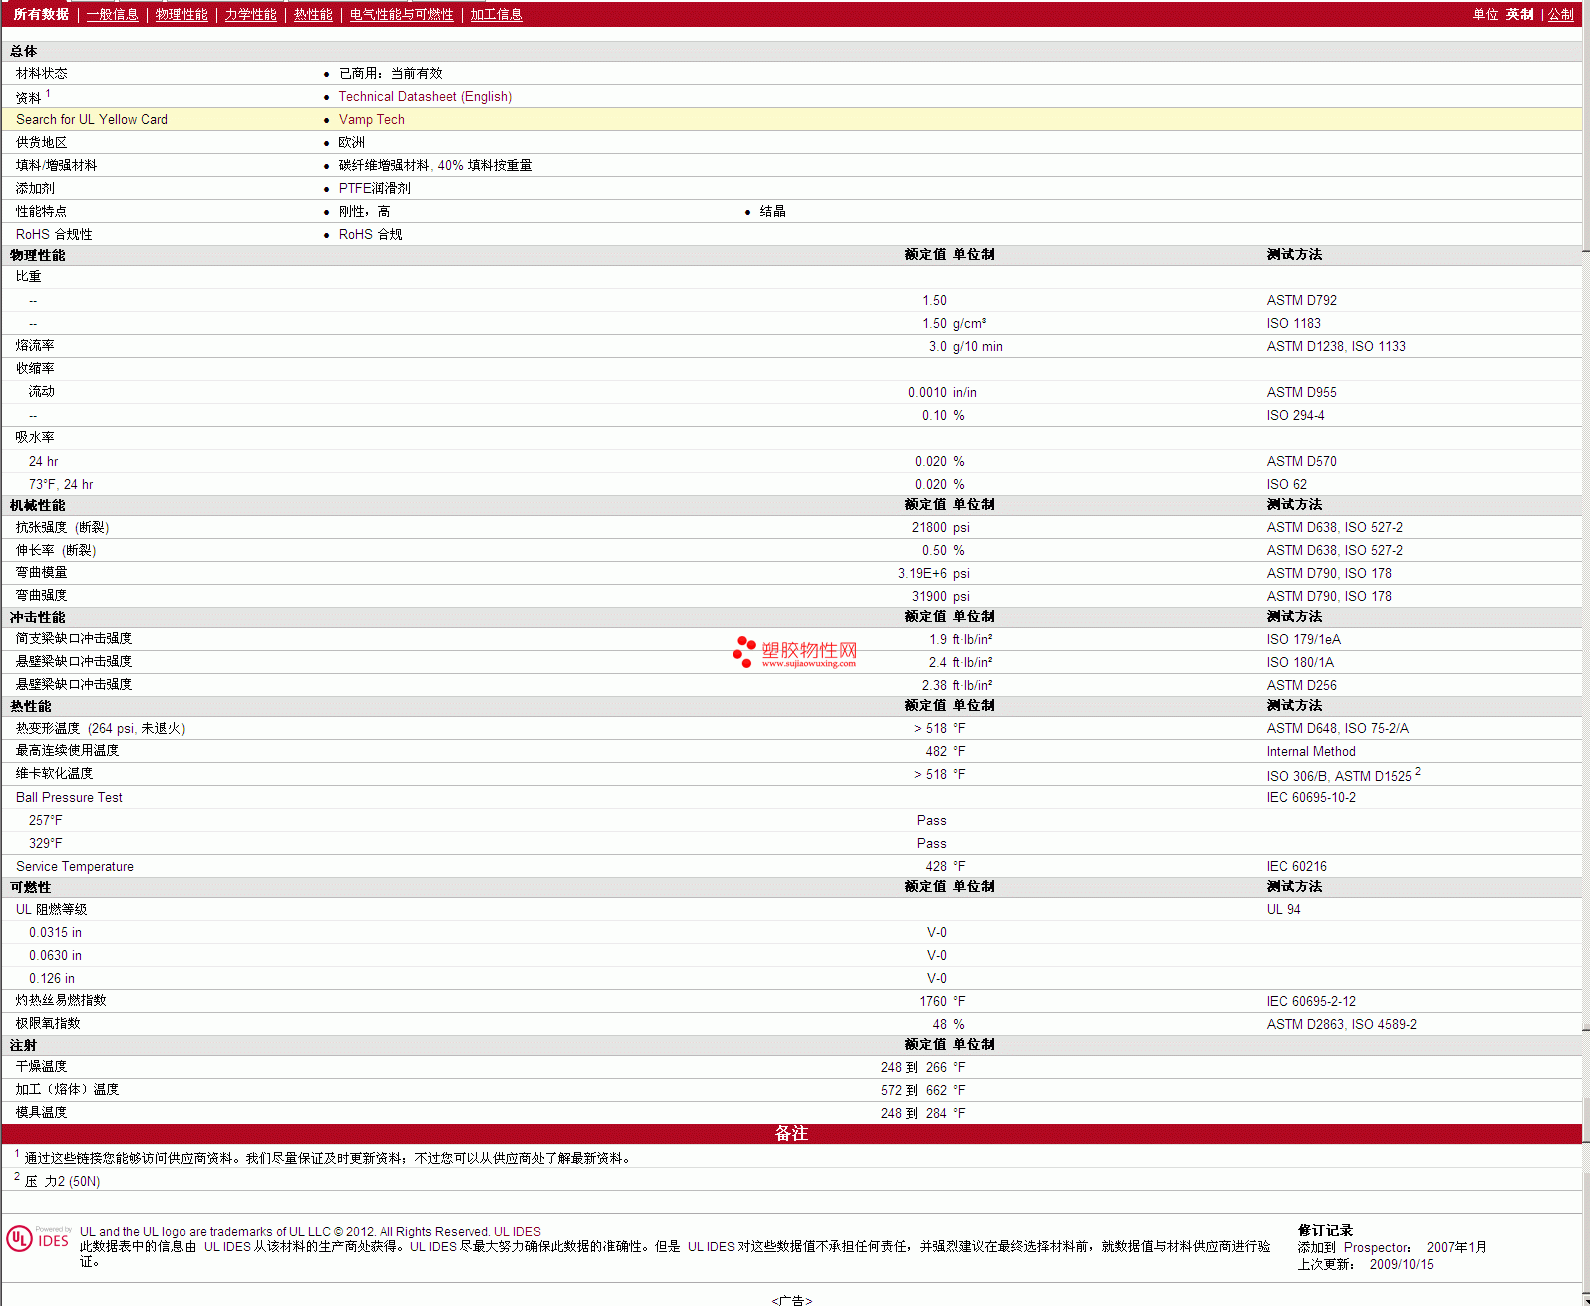The image size is (1590, 1306).
Task: Click the Vamp Tech link
Action: coord(371,119)
